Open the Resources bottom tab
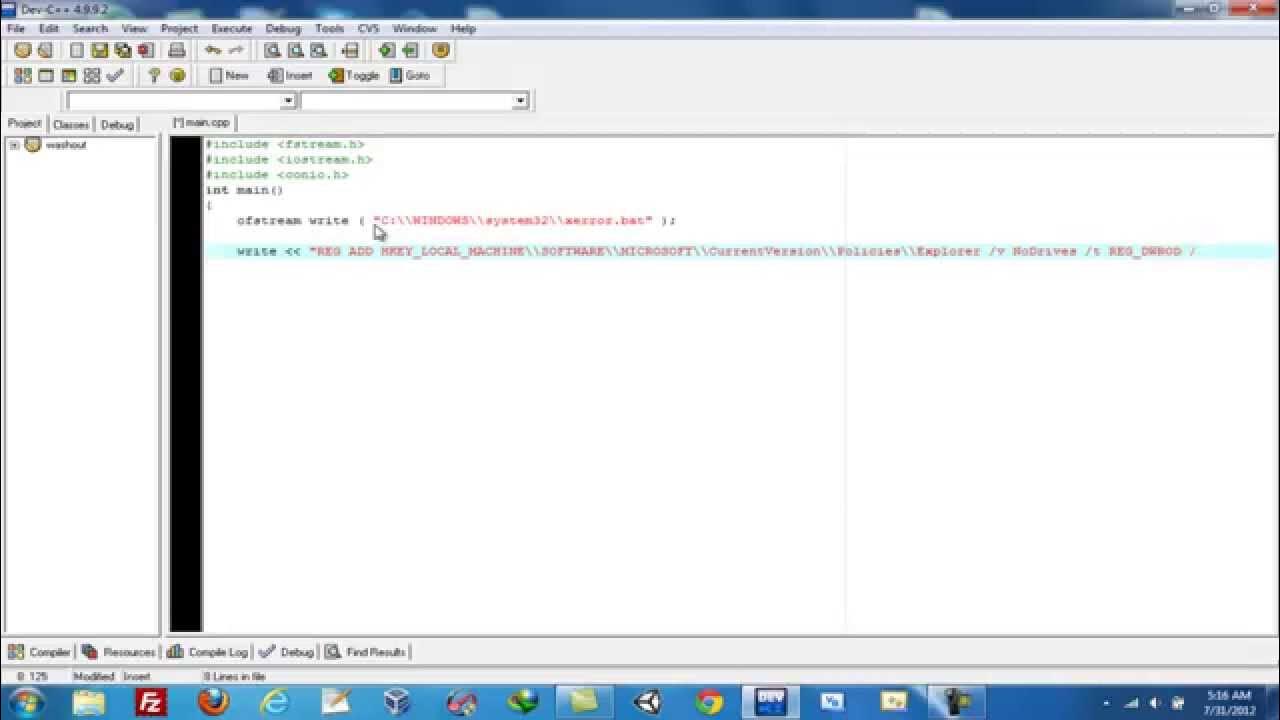This screenshot has height=720, width=1280. [x=119, y=652]
